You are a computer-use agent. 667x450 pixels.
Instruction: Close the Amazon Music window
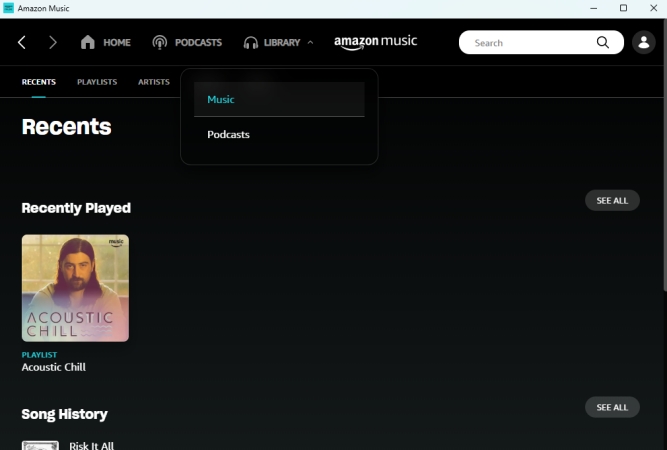[x=653, y=8]
